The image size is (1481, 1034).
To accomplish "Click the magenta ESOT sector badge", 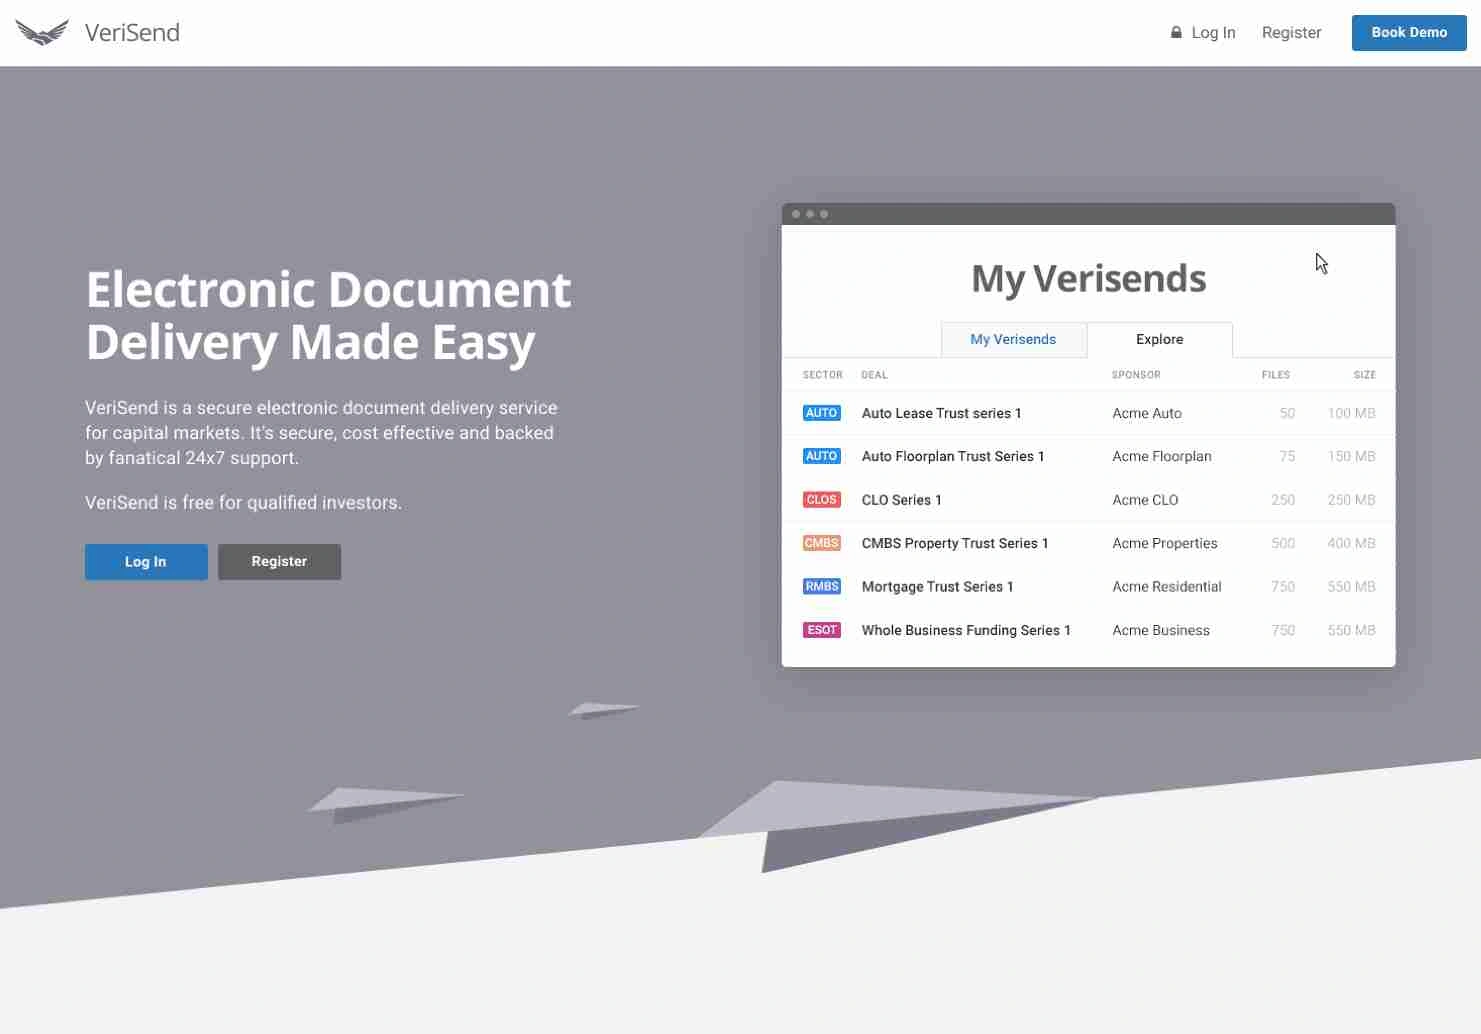I will 821,630.
